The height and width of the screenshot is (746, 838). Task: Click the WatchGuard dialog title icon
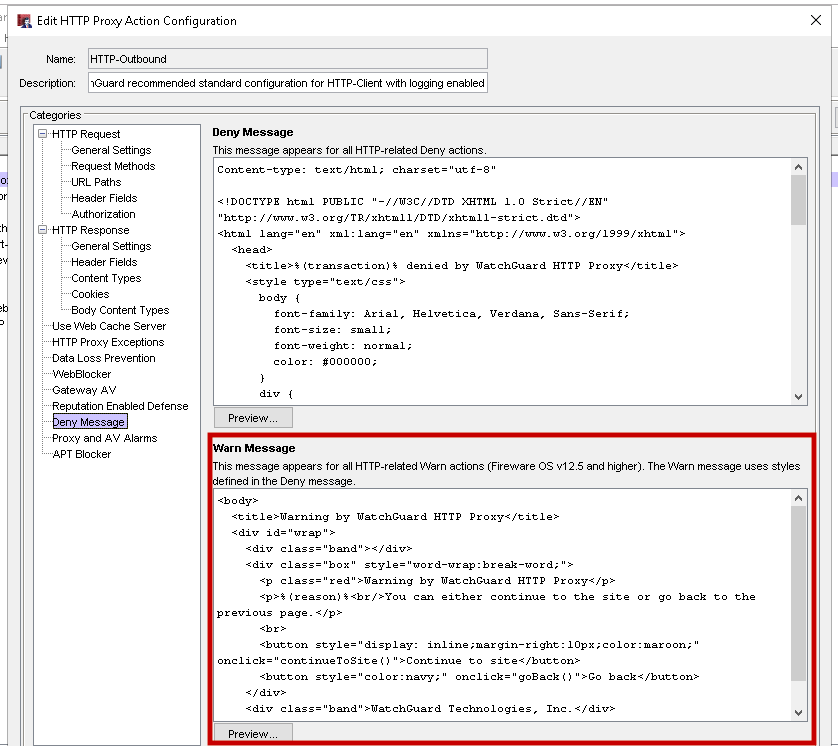(x=24, y=21)
